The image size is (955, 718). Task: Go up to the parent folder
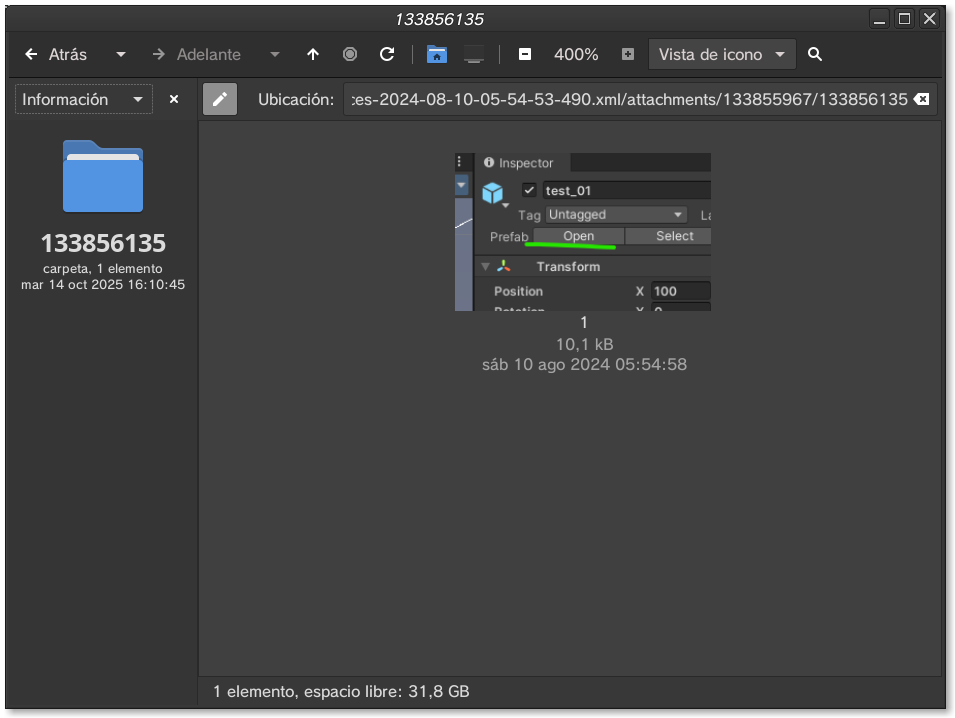(313, 55)
